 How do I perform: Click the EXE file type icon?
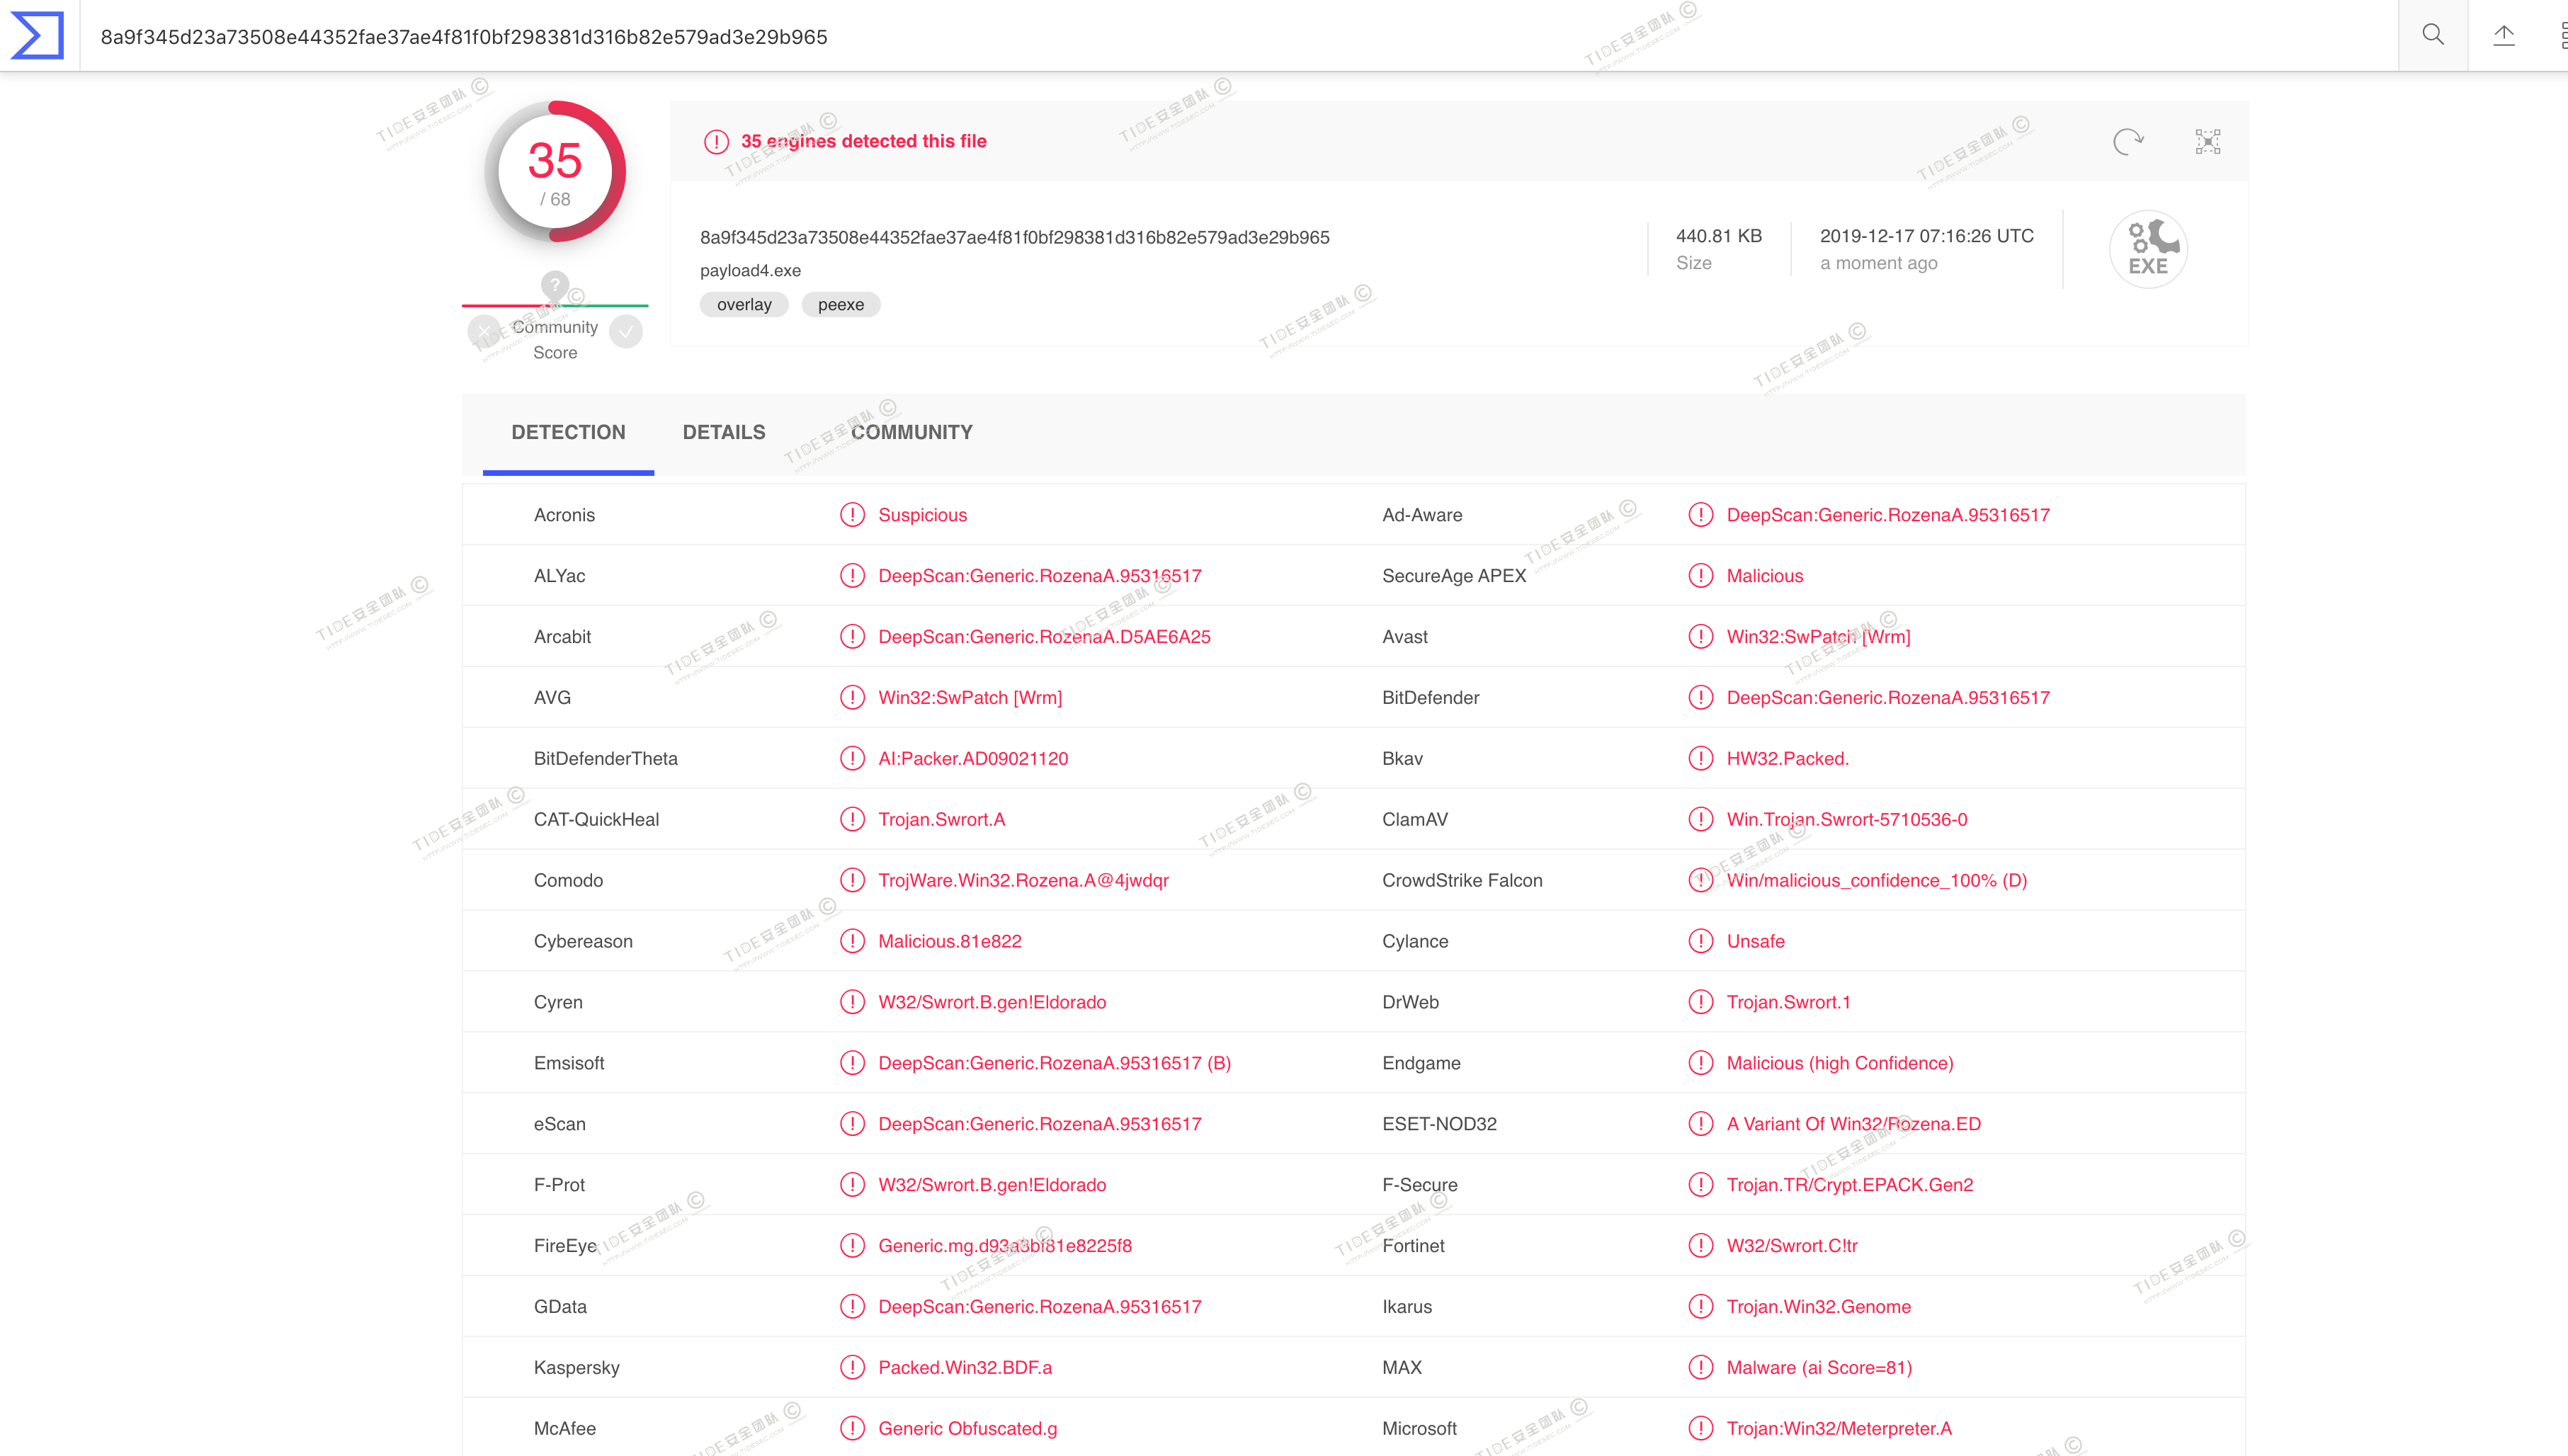(x=2147, y=249)
